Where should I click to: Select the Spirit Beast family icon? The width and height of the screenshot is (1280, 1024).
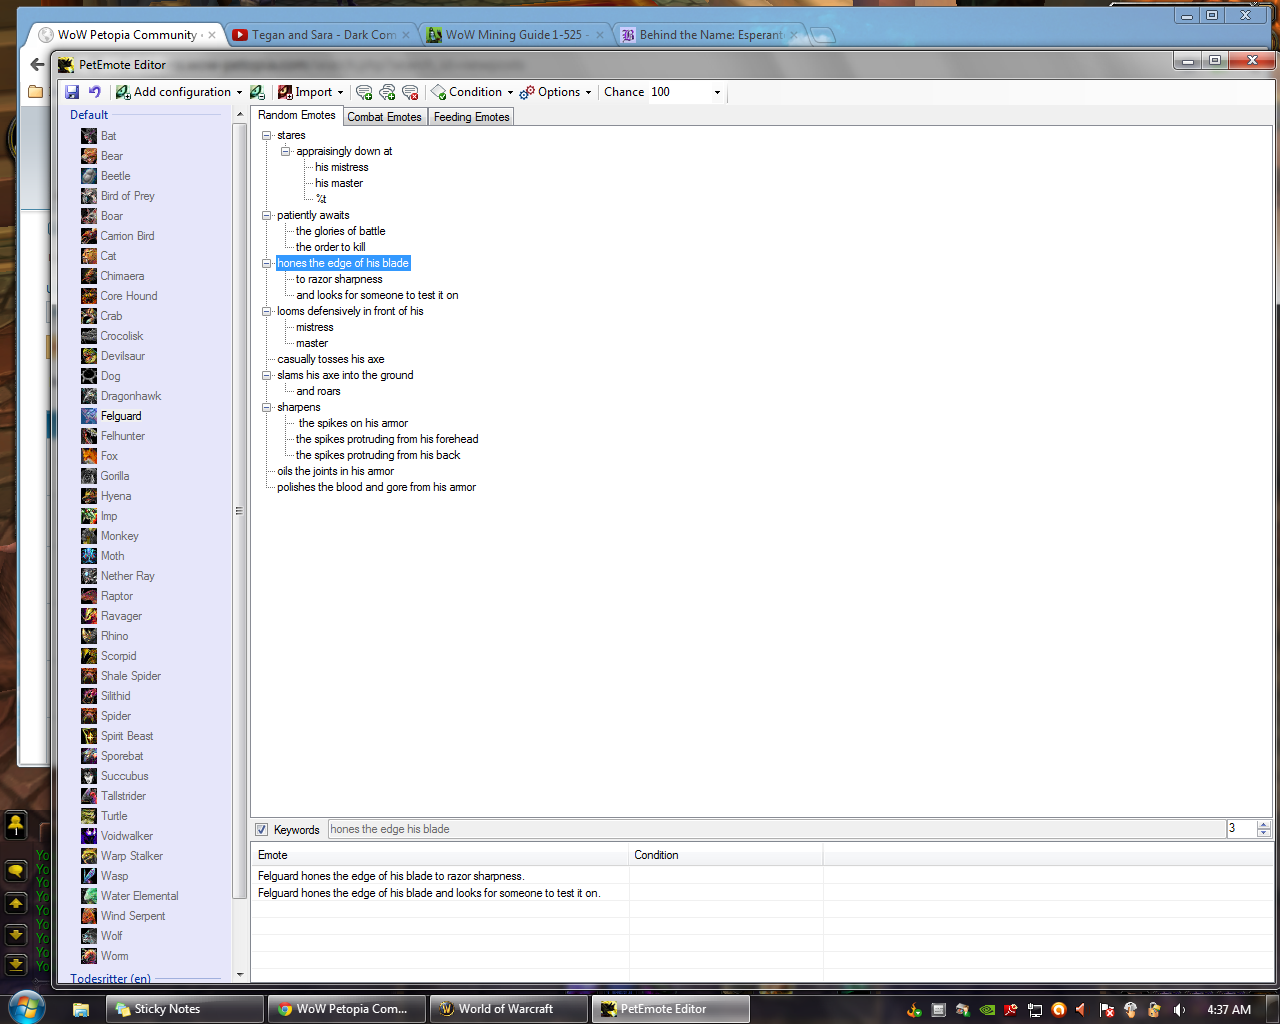(89, 736)
